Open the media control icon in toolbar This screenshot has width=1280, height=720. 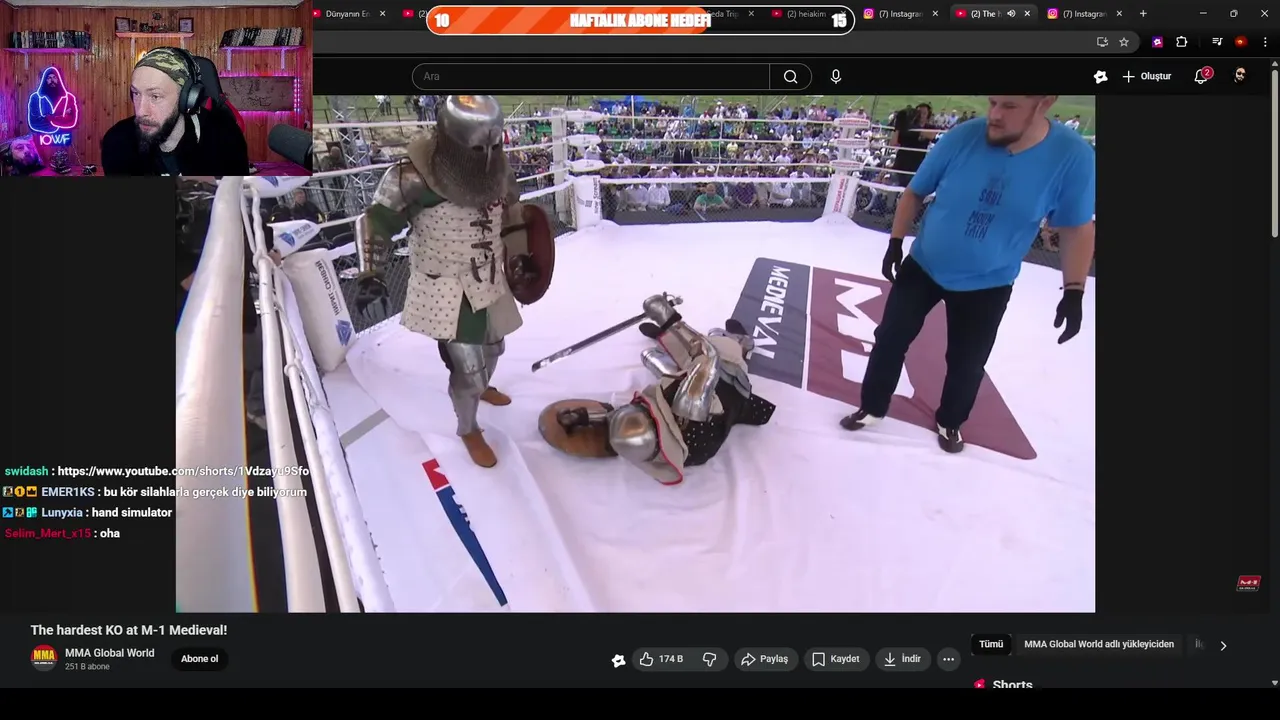[x=1217, y=42]
